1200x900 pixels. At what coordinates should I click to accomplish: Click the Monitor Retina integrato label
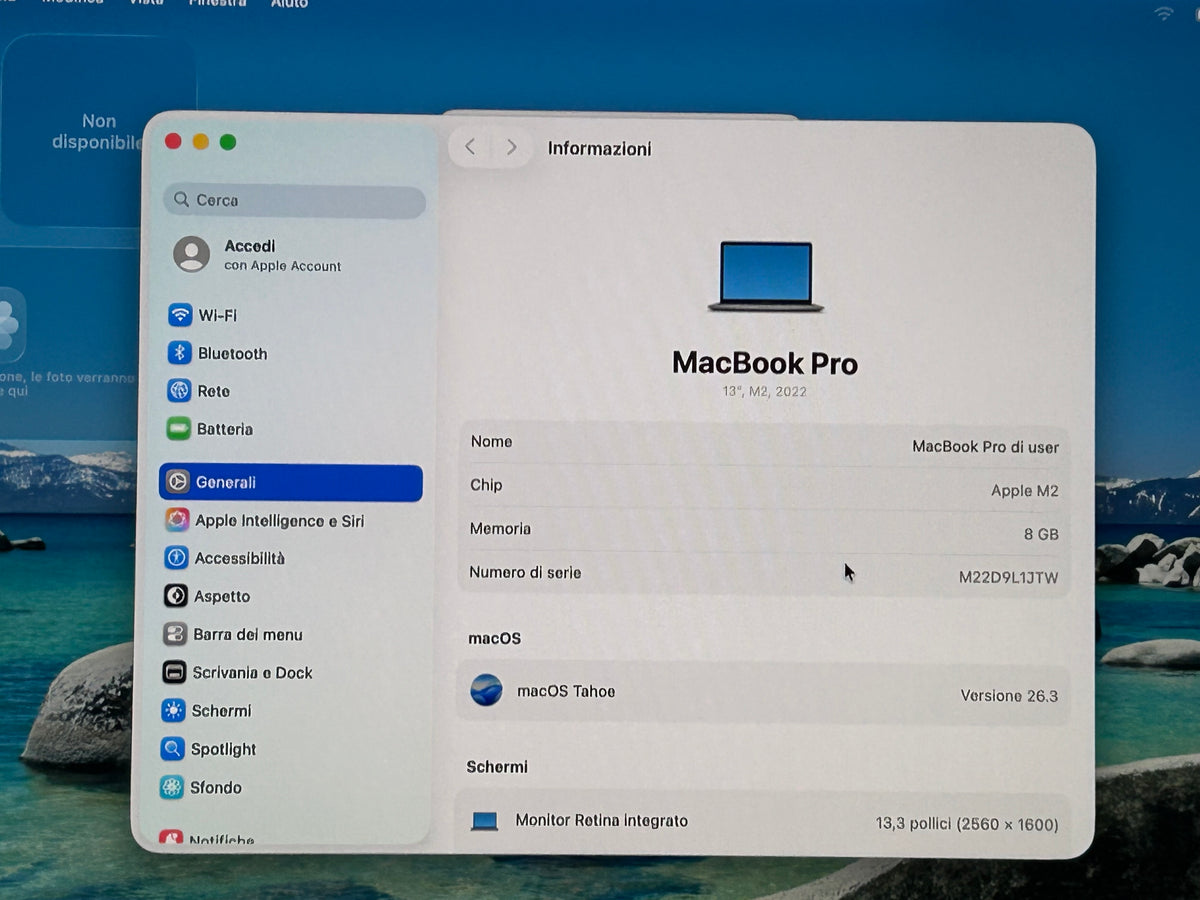pos(601,821)
